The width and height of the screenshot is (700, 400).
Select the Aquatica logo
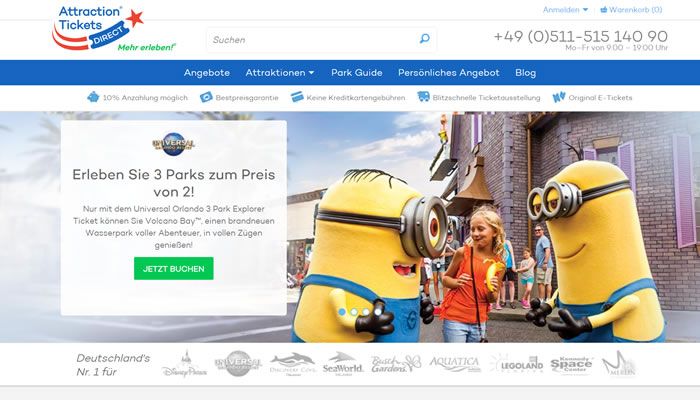click(x=455, y=364)
